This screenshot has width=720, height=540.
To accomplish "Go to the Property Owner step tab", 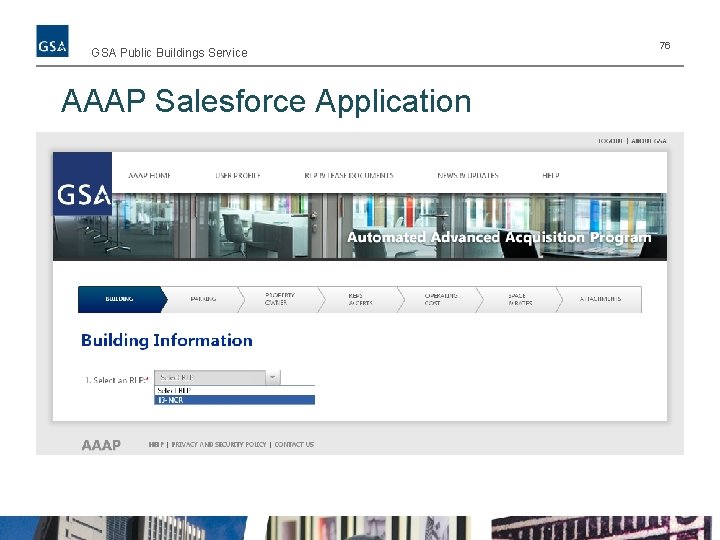I will tap(280, 299).
